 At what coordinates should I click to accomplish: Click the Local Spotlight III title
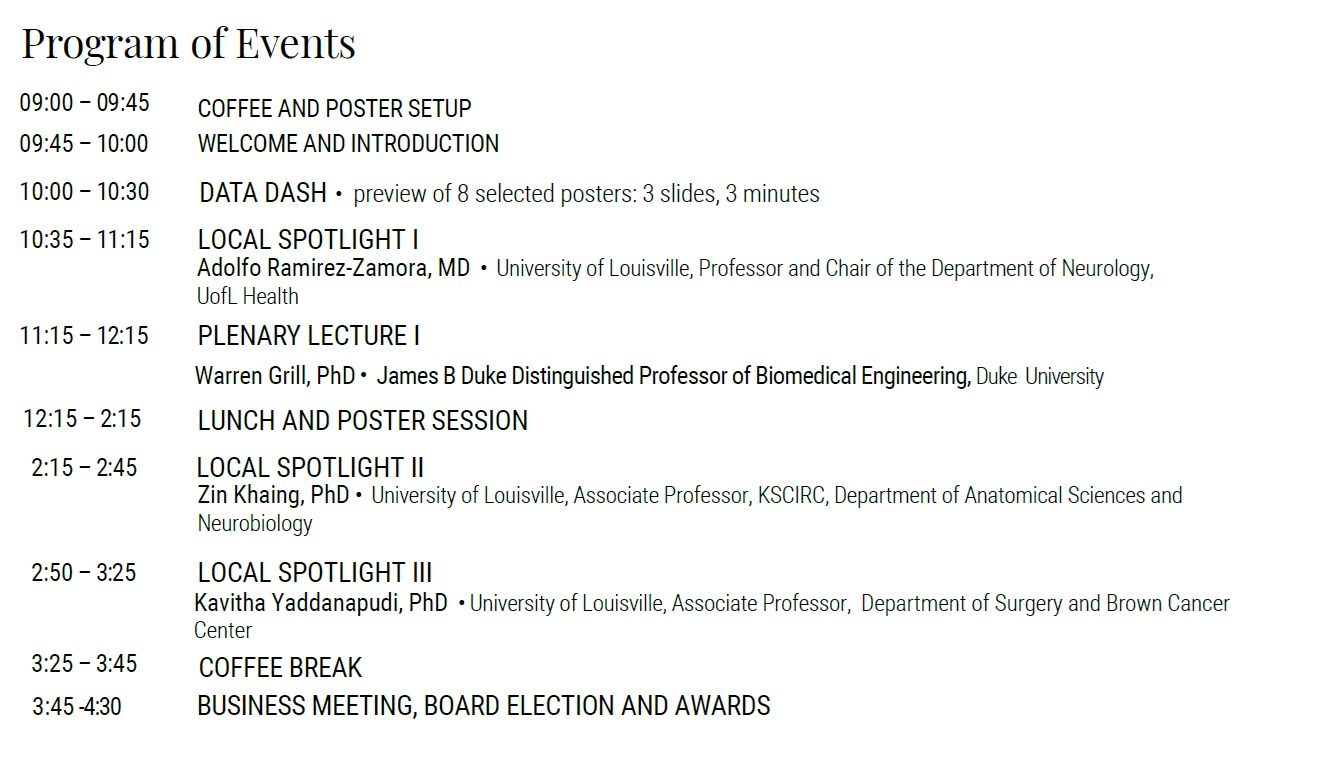315,573
